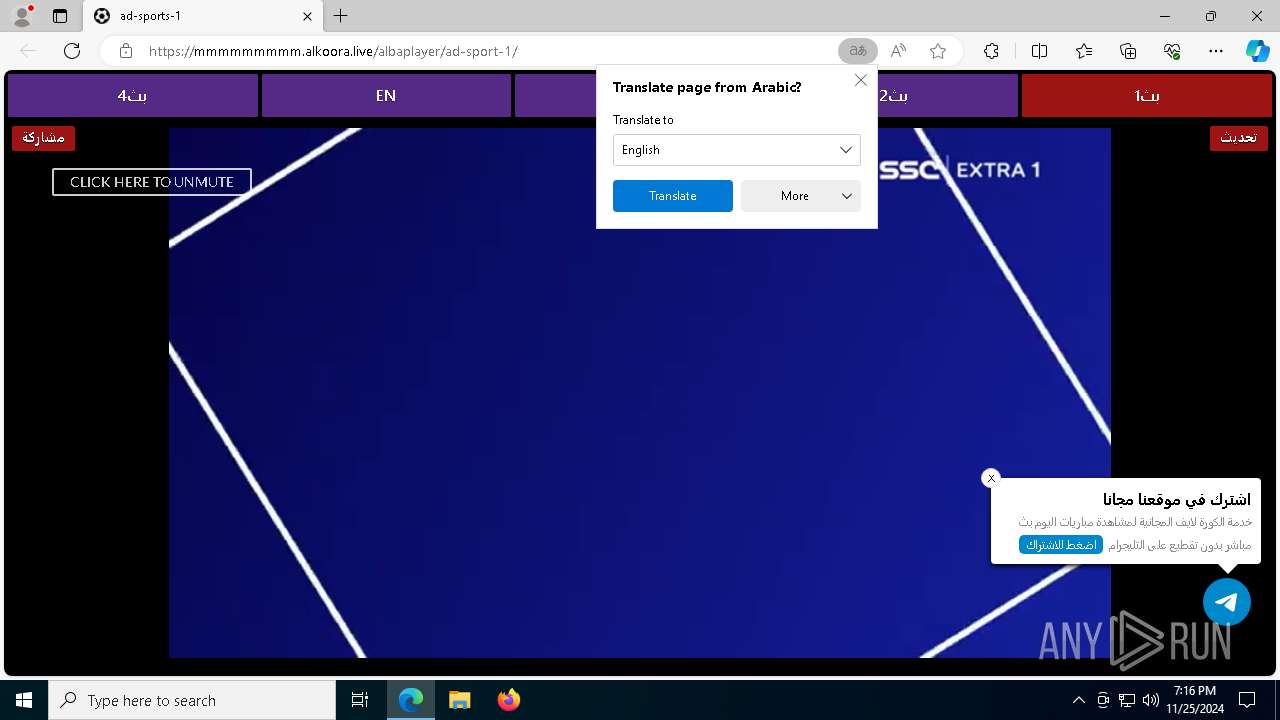This screenshot has width=1280, height=720.
Task: Dismiss the Telegram subscription popup
Action: coord(991,478)
